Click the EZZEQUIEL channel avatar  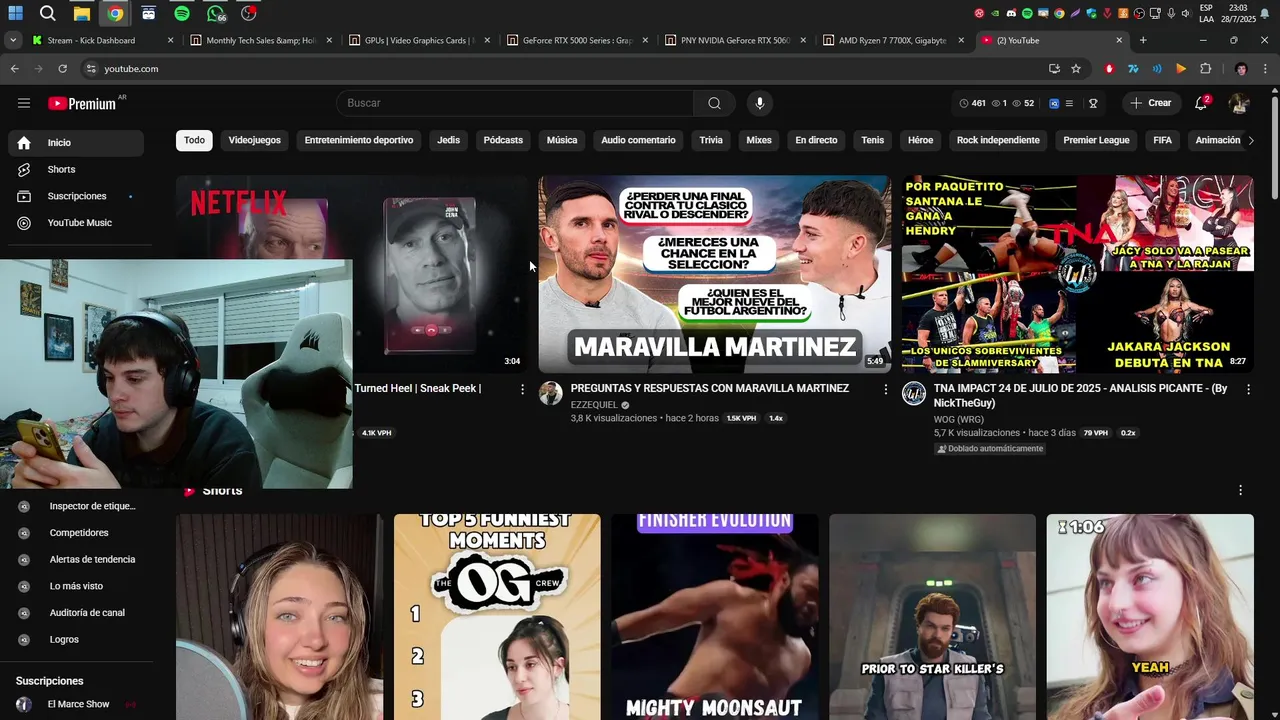click(x=551, y=393)
